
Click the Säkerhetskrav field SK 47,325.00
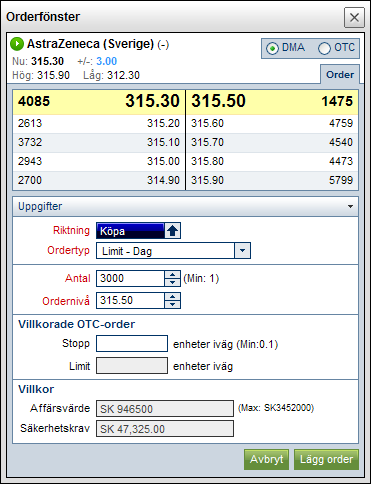[x=165, y=429]
